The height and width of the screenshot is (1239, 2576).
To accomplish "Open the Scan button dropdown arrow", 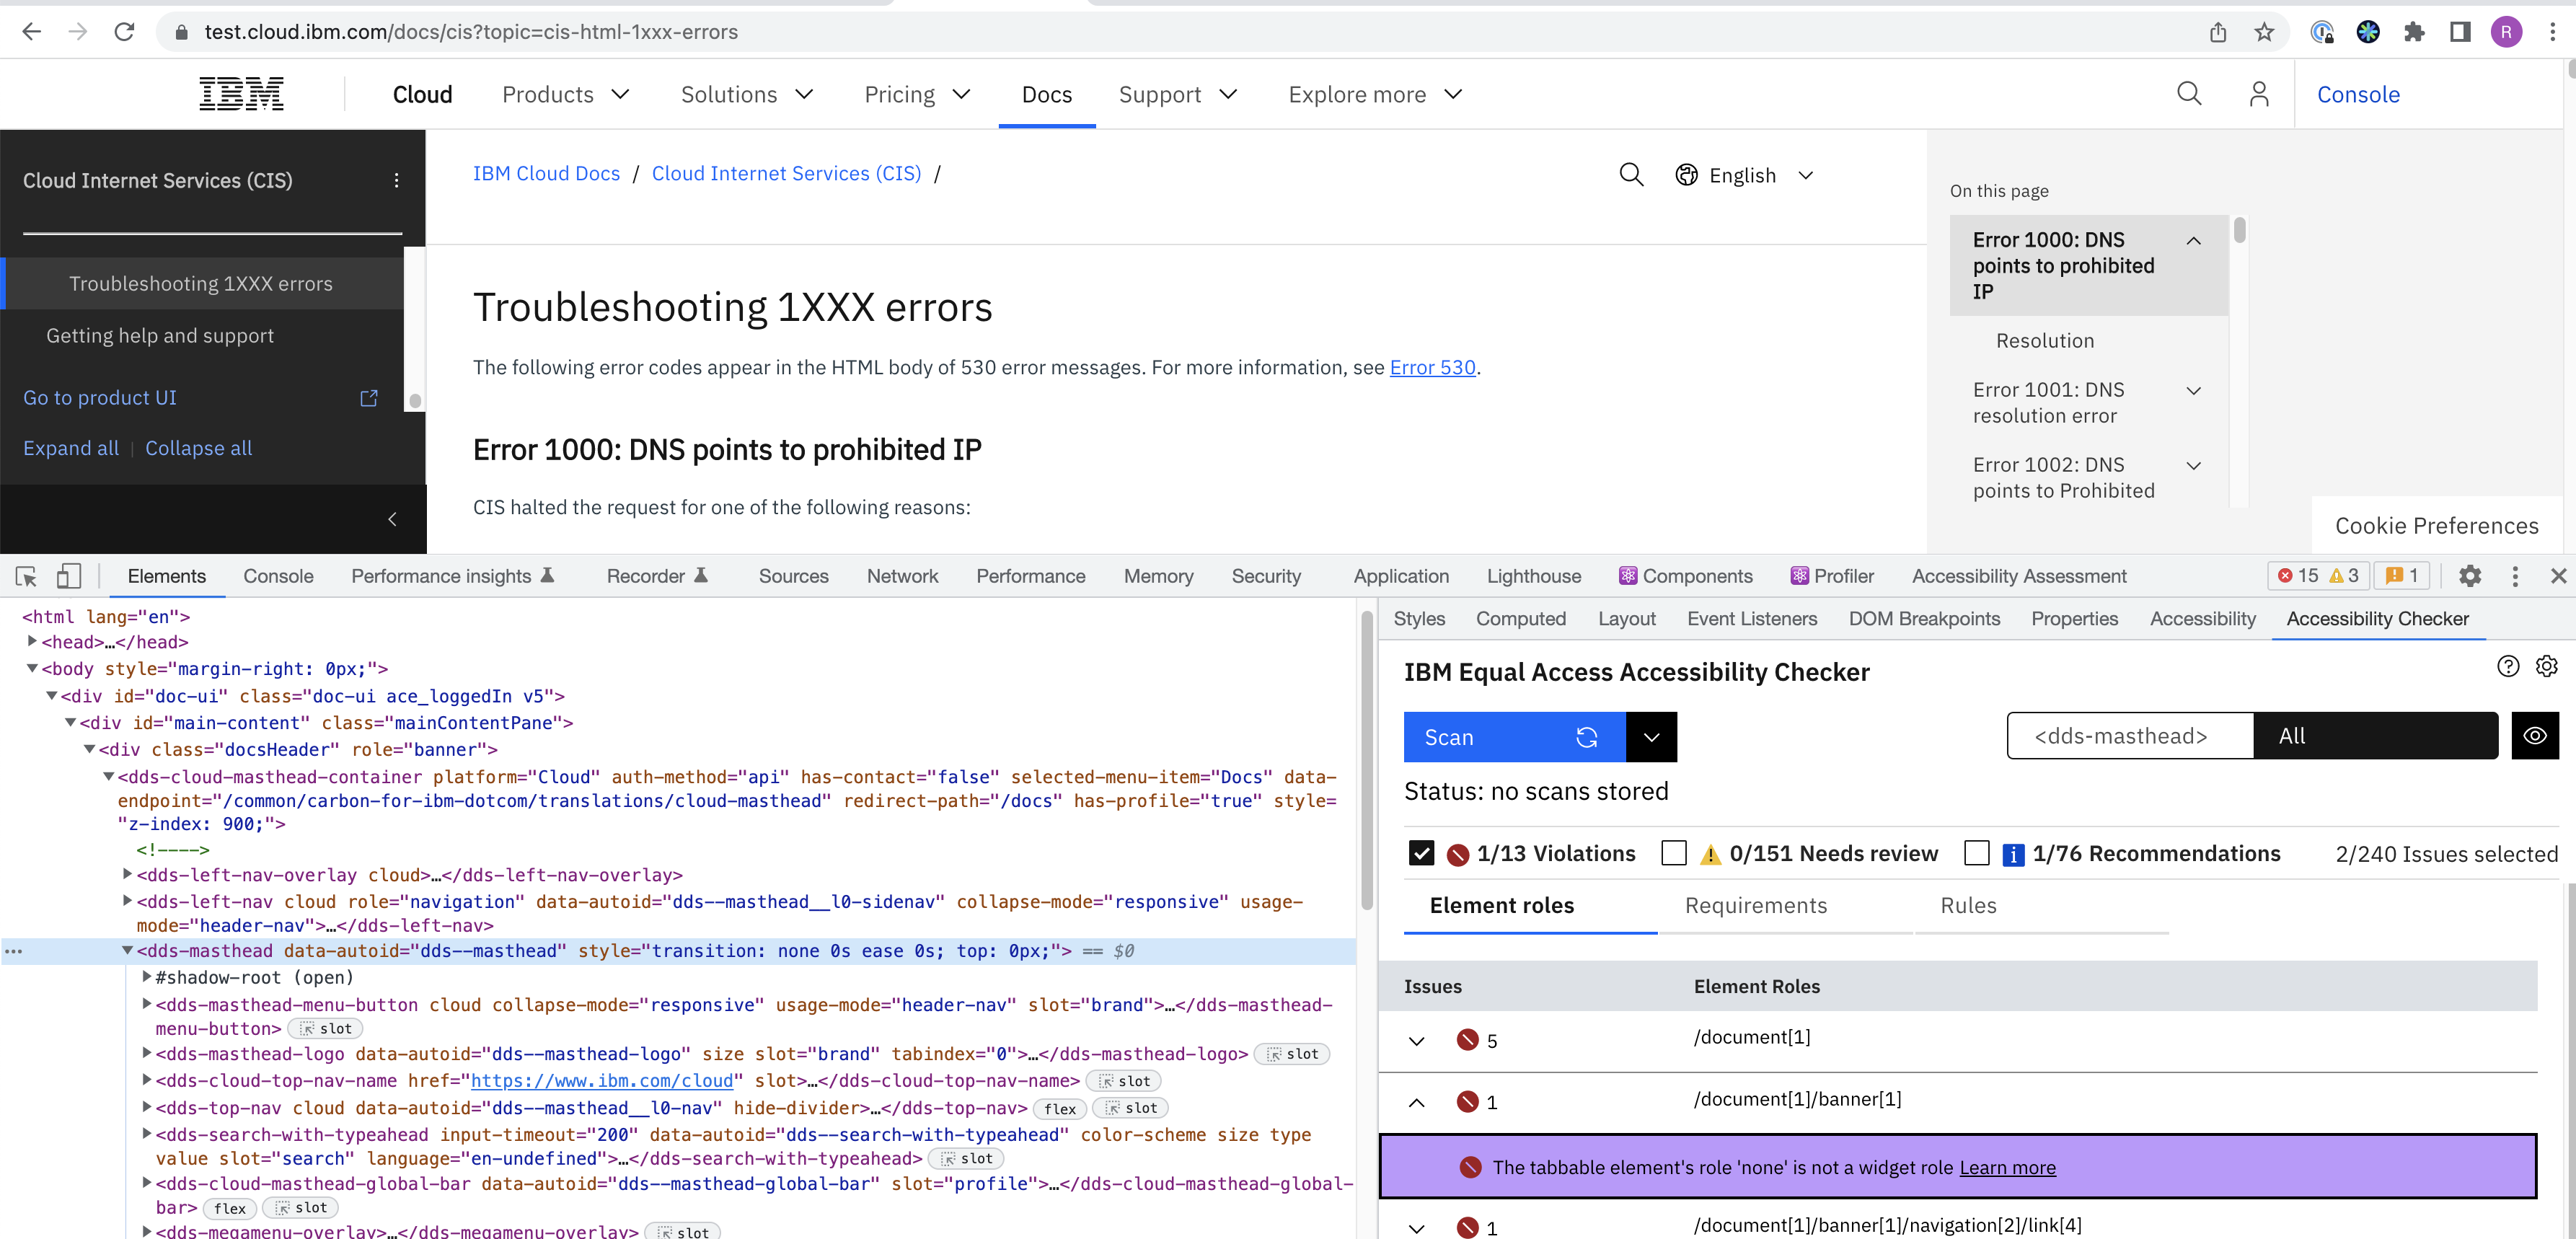I will click(x=1651, y=738).
